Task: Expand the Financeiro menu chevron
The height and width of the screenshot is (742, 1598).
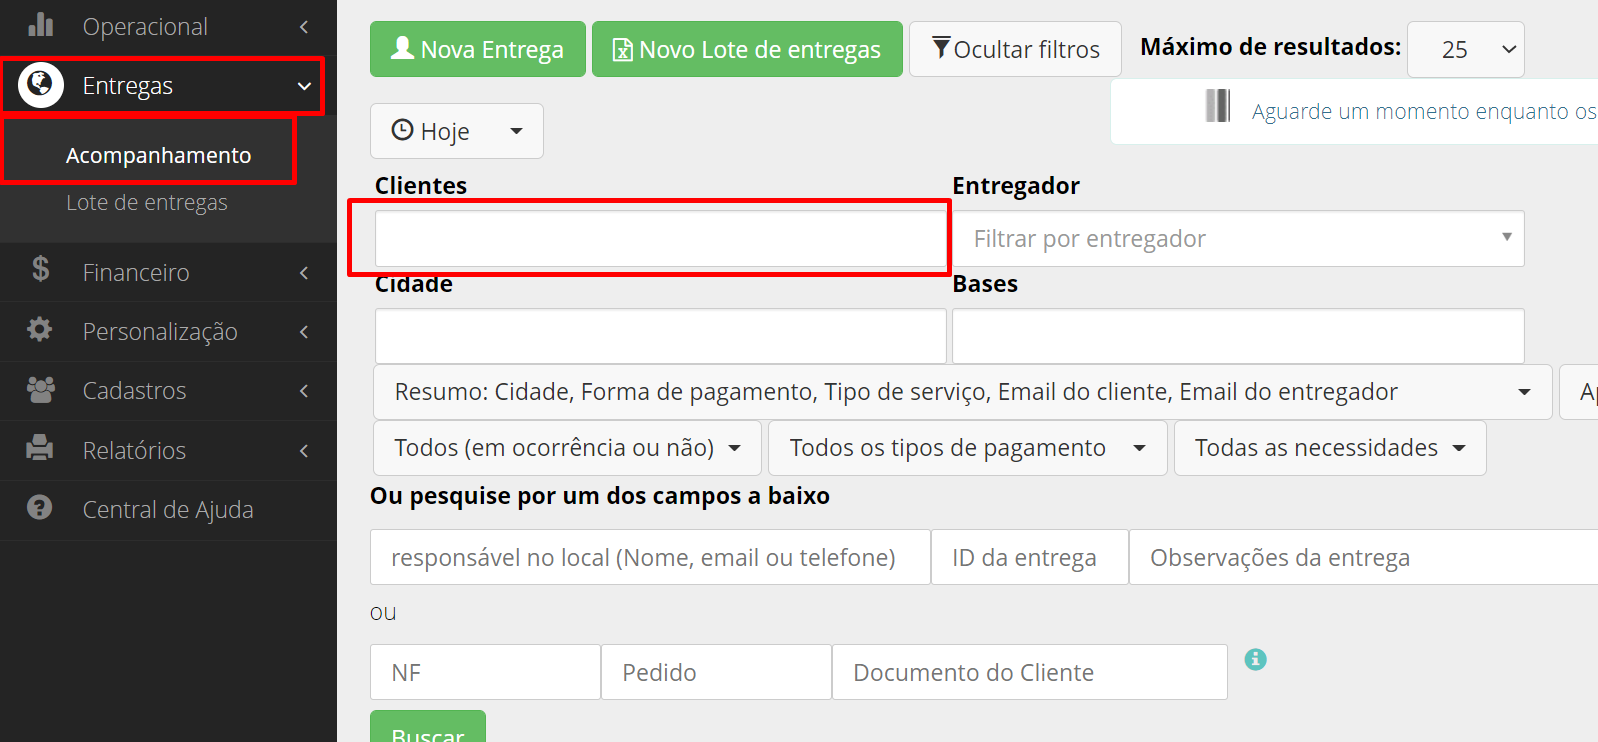Action: pos(304,273)
